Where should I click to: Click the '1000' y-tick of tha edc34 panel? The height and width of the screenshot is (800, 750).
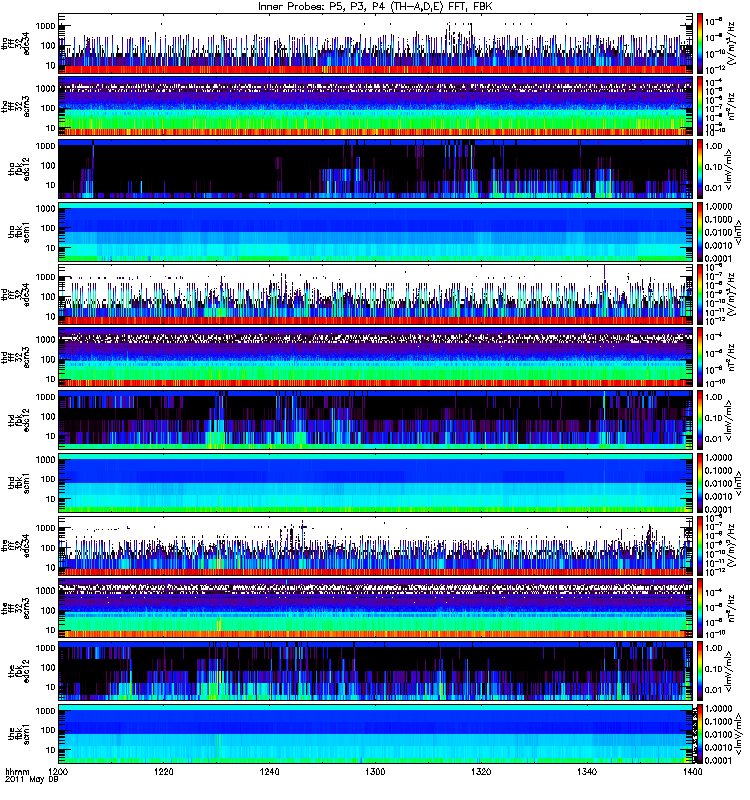[x=45, y=26]
